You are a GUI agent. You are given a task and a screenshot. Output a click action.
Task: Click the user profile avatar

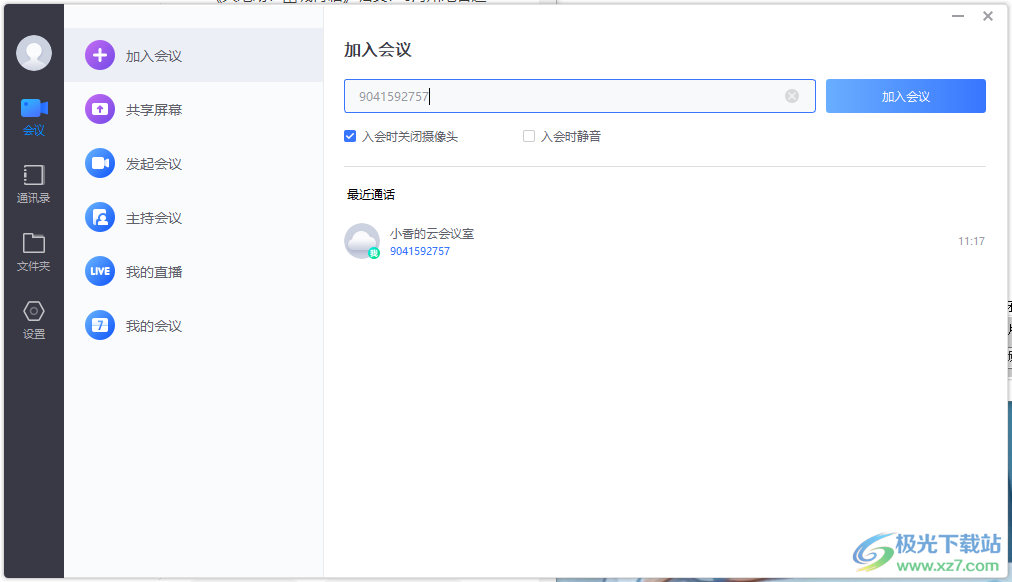tap(34, 53)
